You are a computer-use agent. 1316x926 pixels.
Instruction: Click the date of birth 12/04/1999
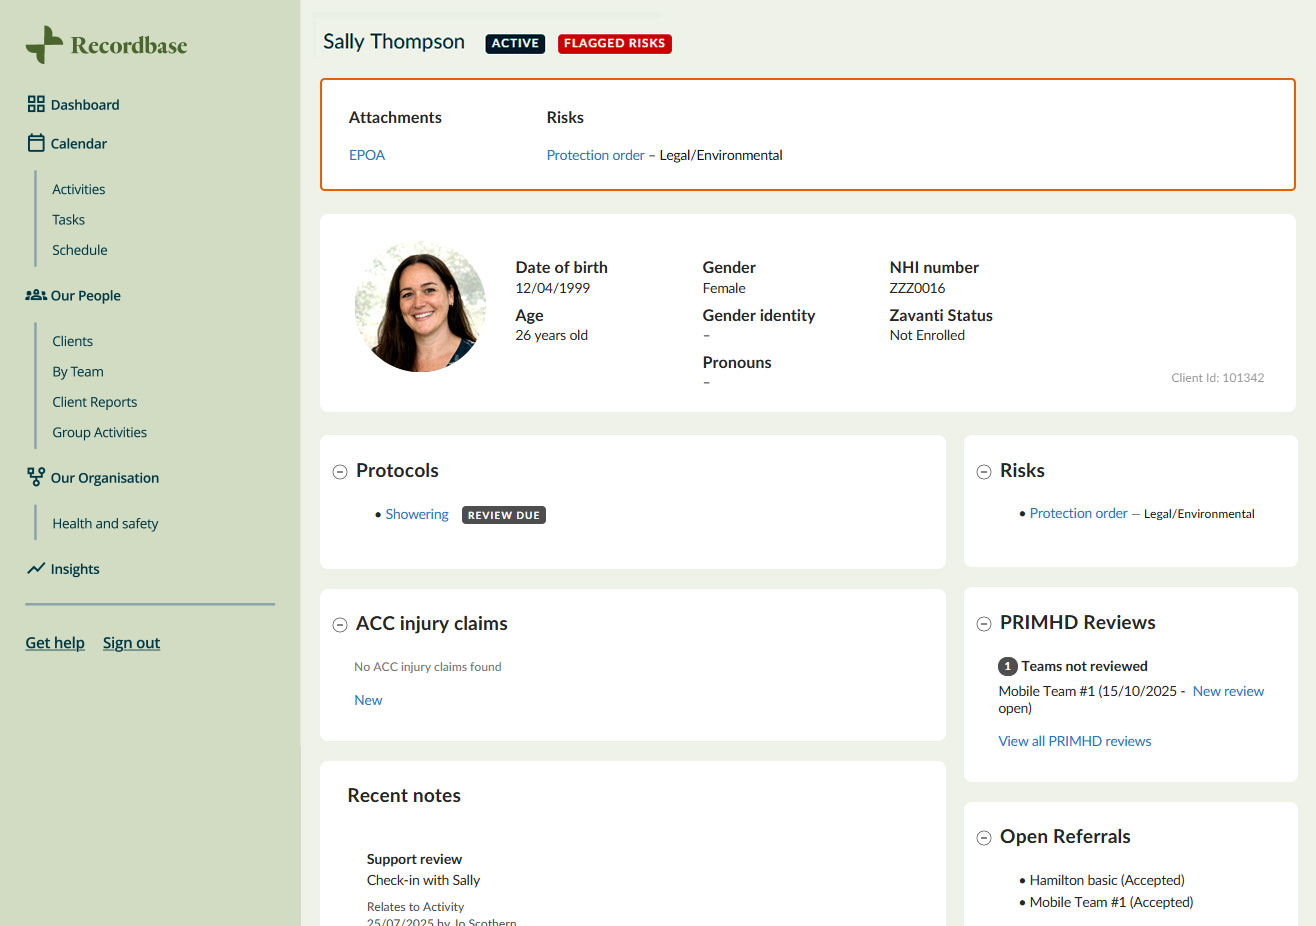tap(553, 288)
